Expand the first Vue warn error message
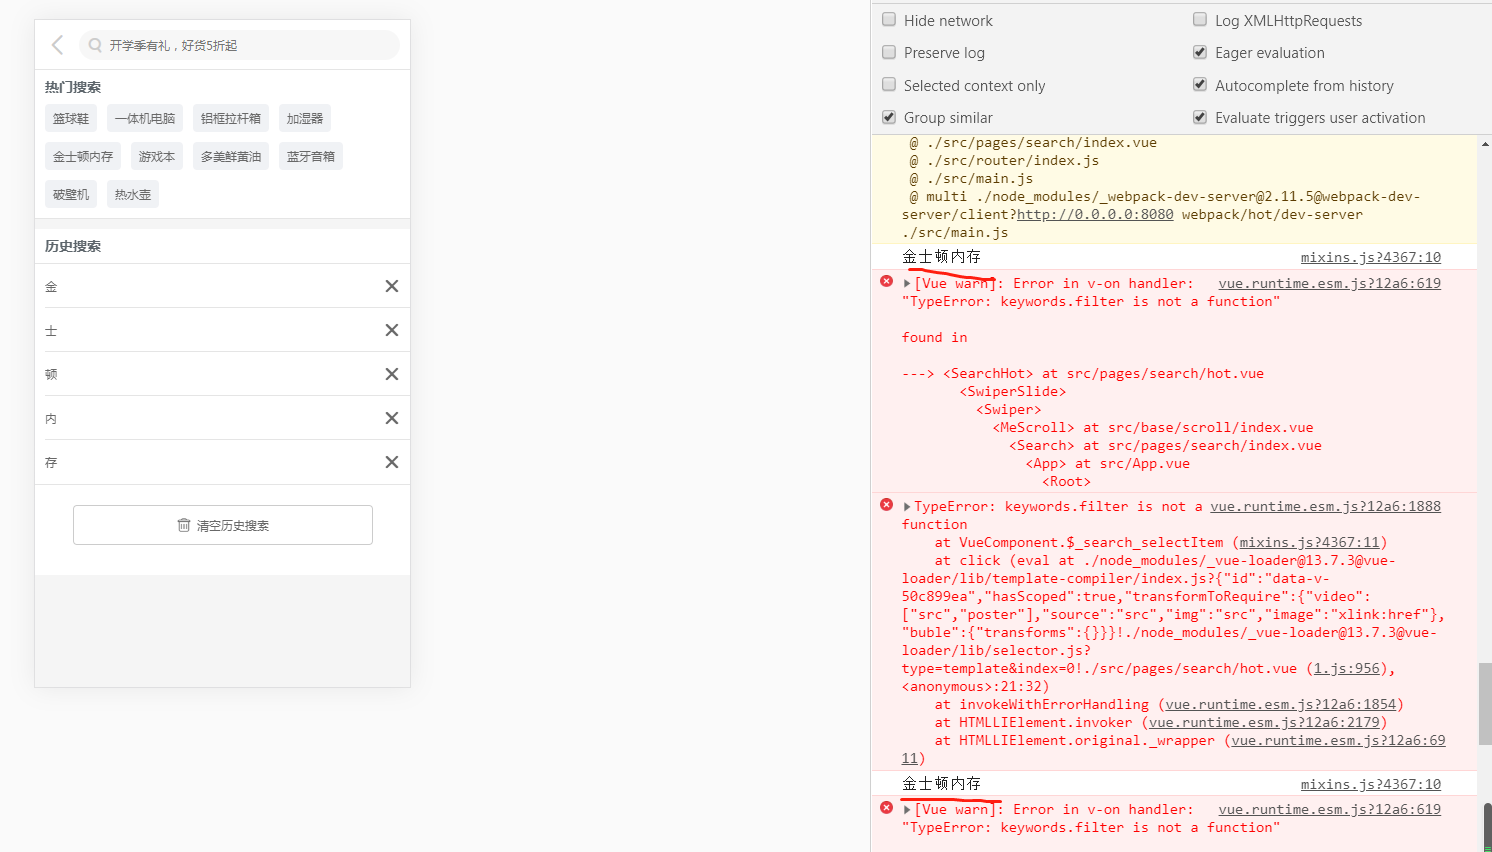 [907, 284]
